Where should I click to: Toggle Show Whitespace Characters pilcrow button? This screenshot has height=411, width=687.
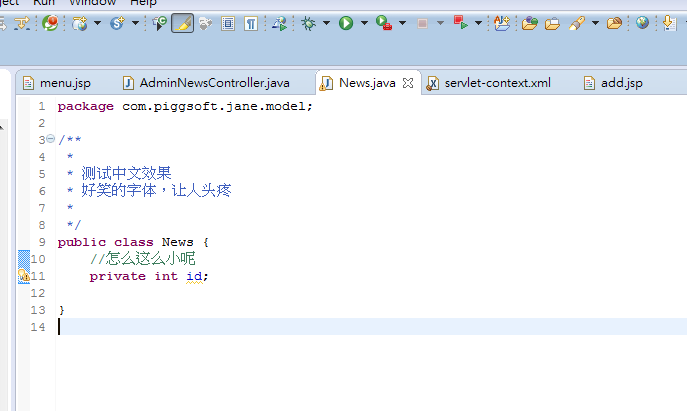(x=251, y=23)
